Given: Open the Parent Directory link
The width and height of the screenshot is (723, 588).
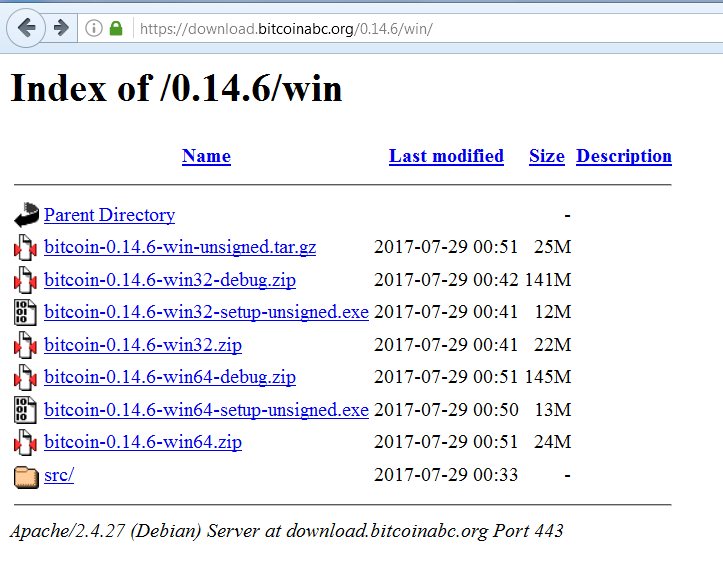Looking at the screenshot, I should pos(109,215).
